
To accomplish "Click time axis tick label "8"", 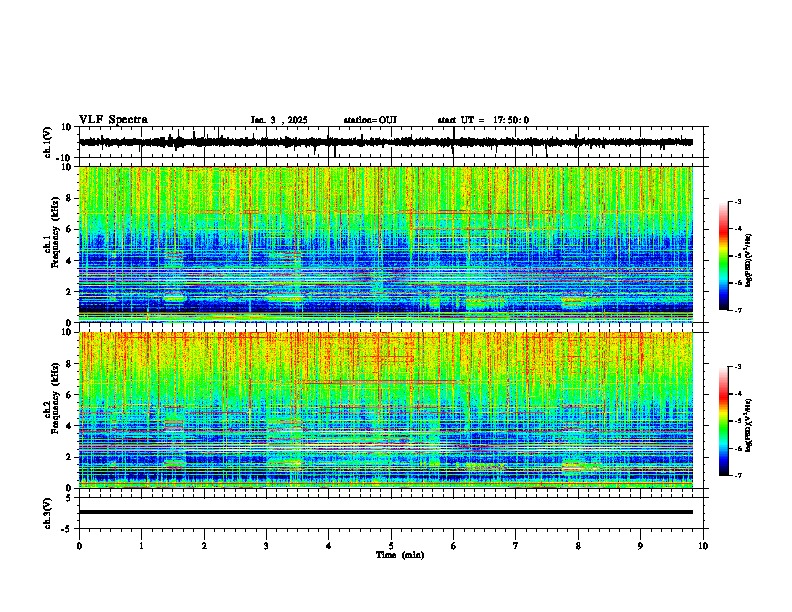I will pyautogui.click(x=578, y=546).
